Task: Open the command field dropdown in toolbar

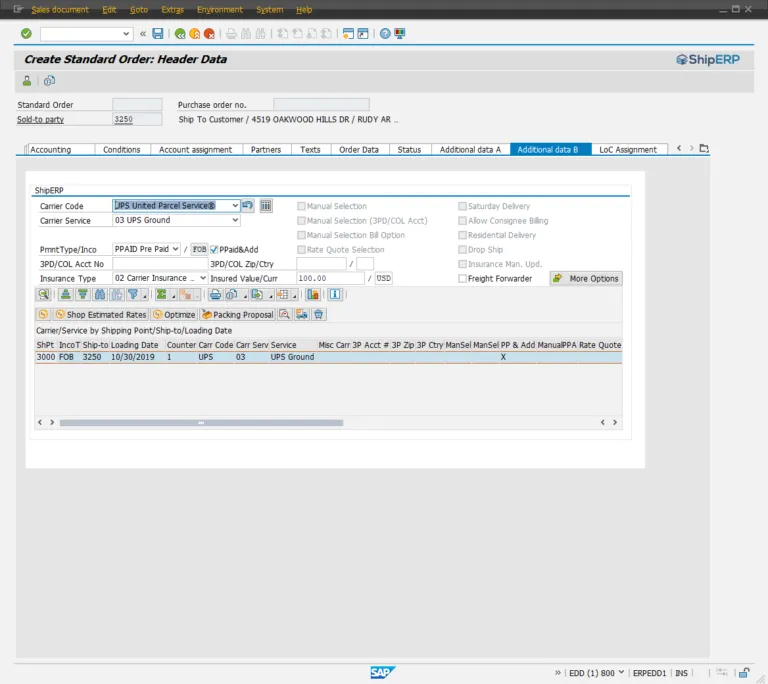Action: (x=126, y=33)
